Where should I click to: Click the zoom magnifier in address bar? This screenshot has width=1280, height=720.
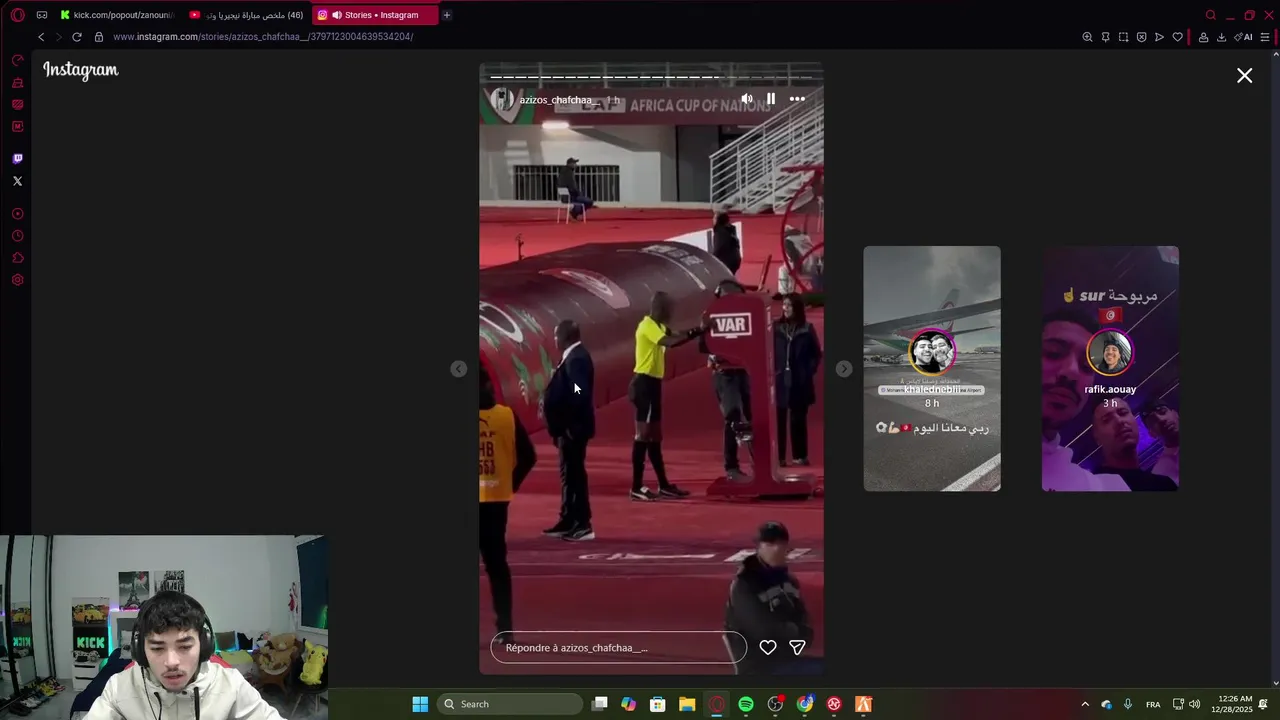[1087, 37]
